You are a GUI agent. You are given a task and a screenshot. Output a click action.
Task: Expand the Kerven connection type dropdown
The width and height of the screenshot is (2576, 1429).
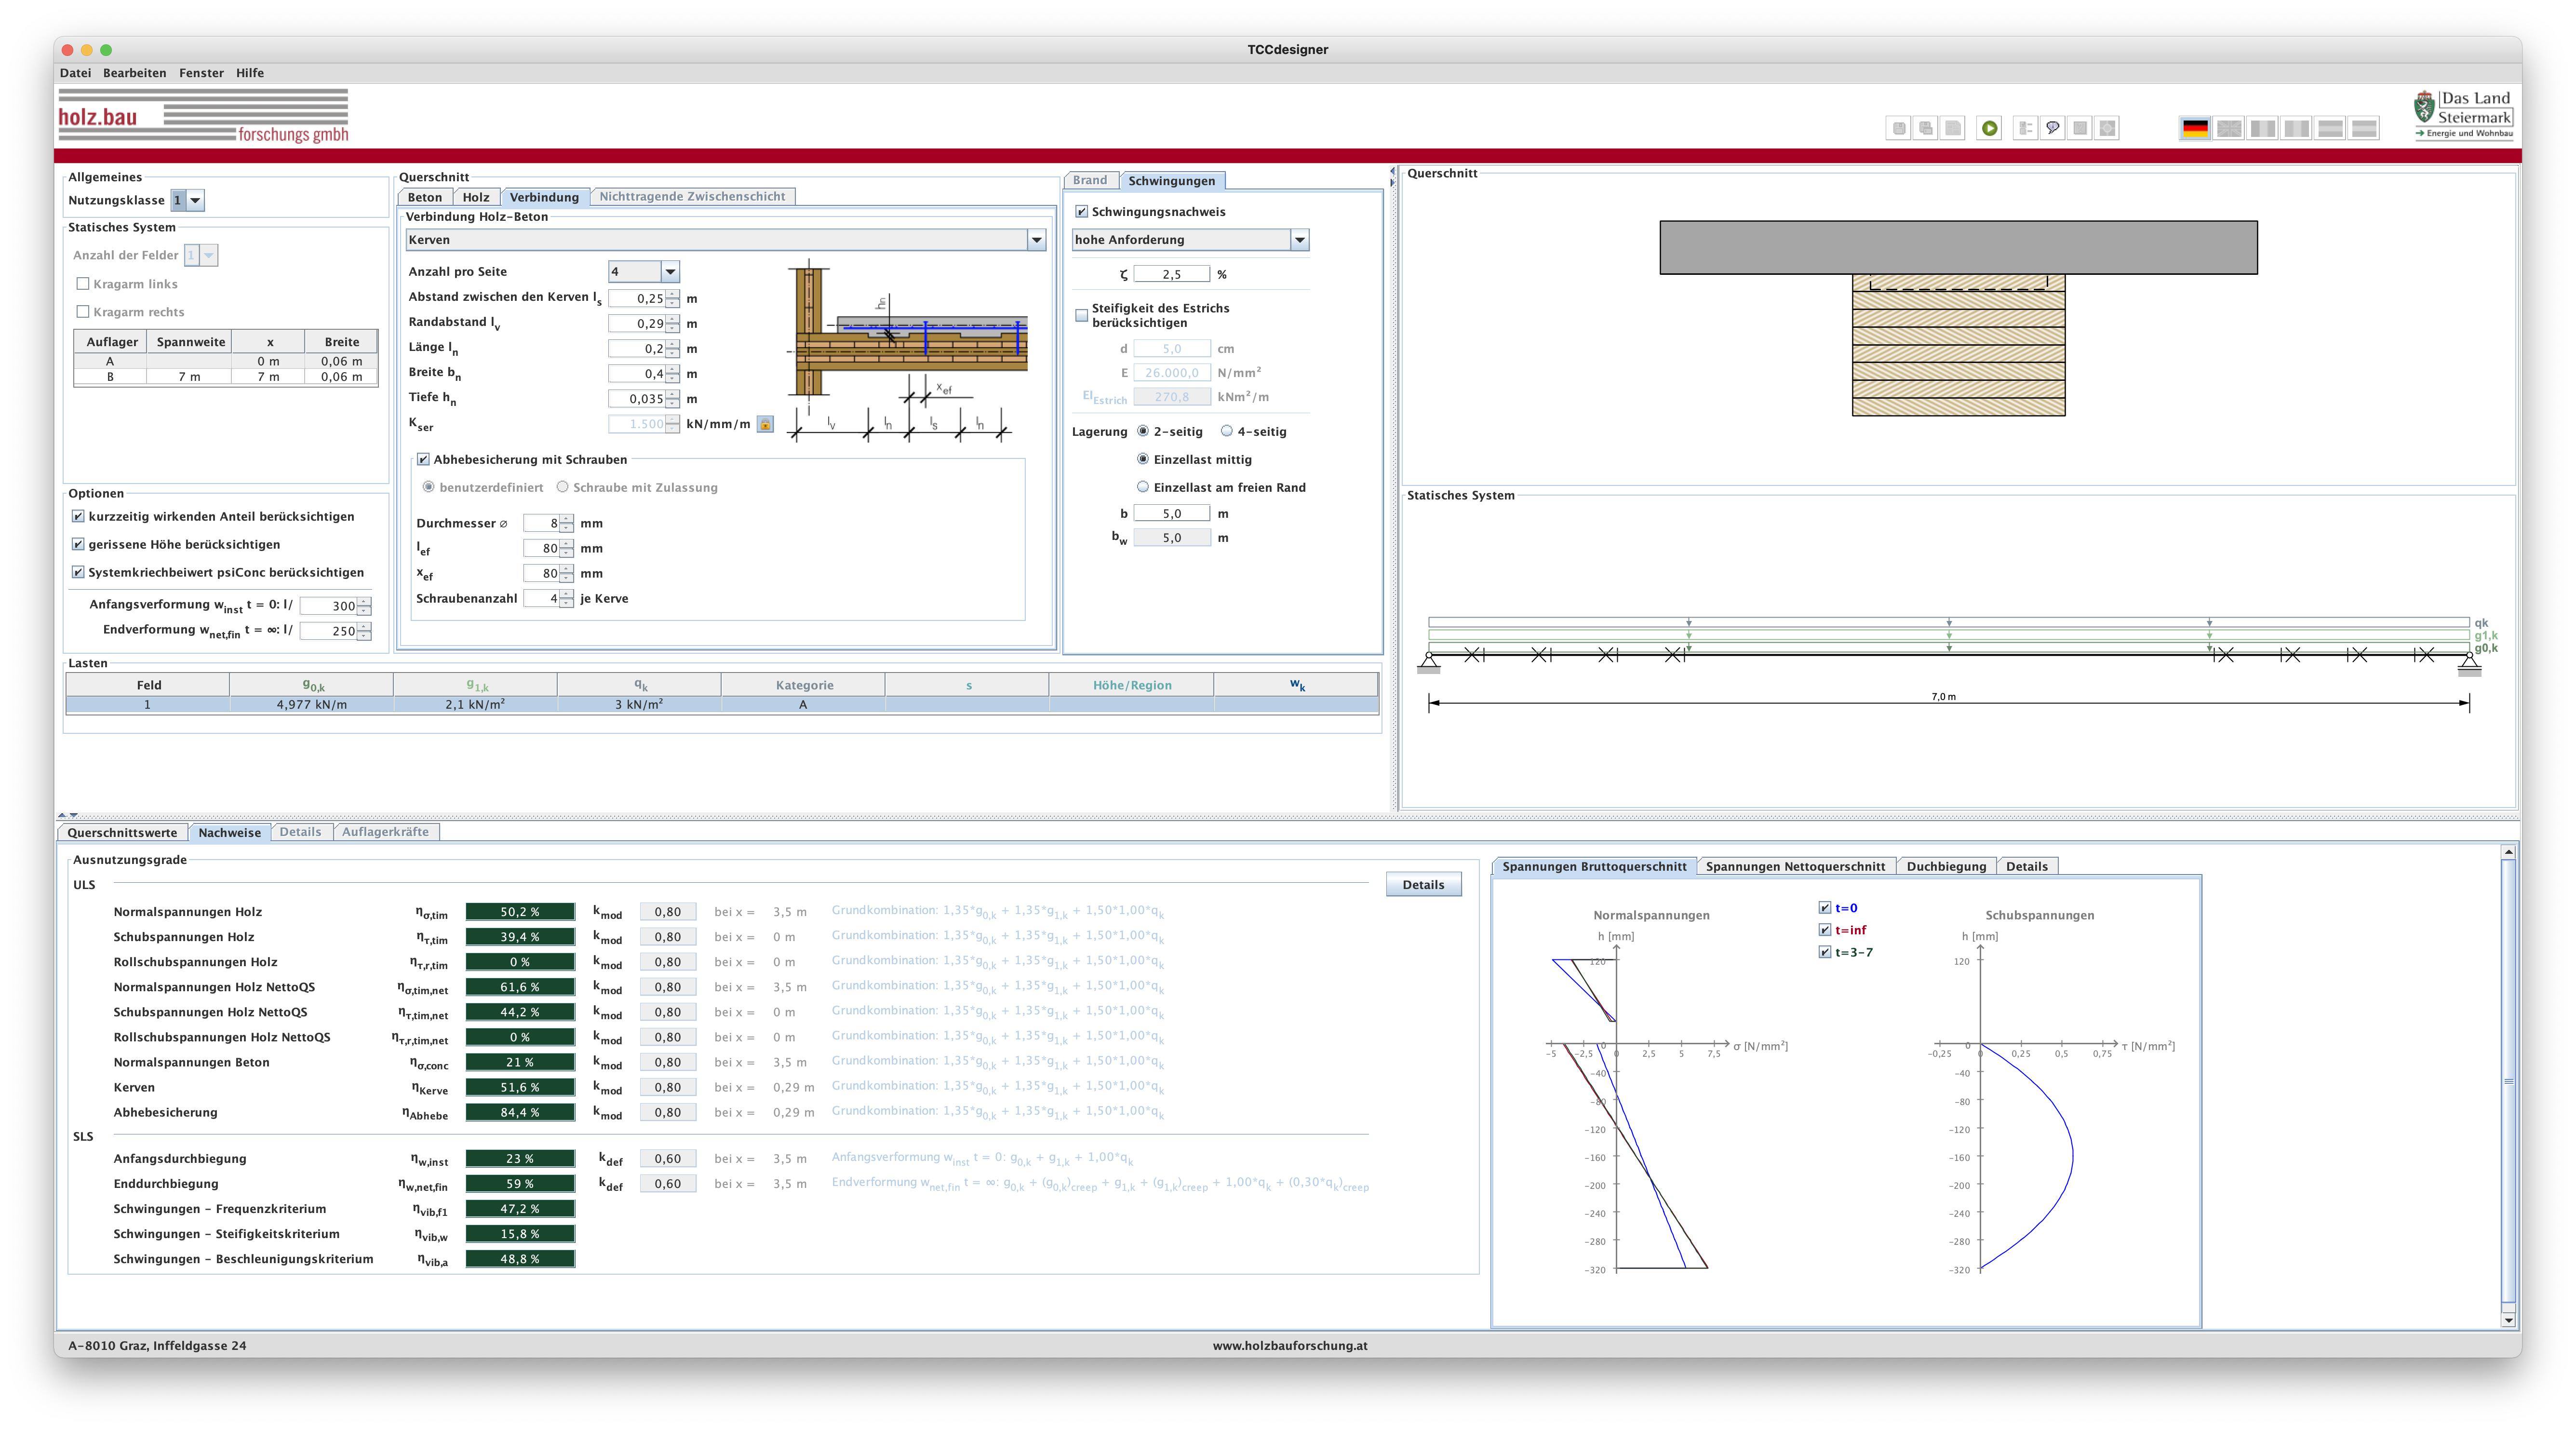coord(1036,240)
